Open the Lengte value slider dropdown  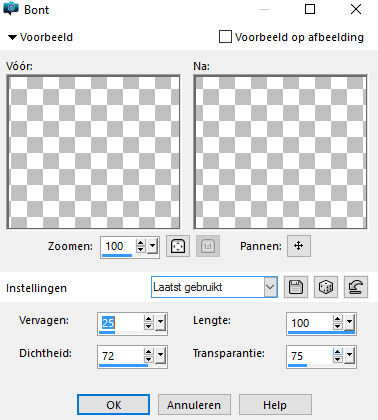coord(349,322)
